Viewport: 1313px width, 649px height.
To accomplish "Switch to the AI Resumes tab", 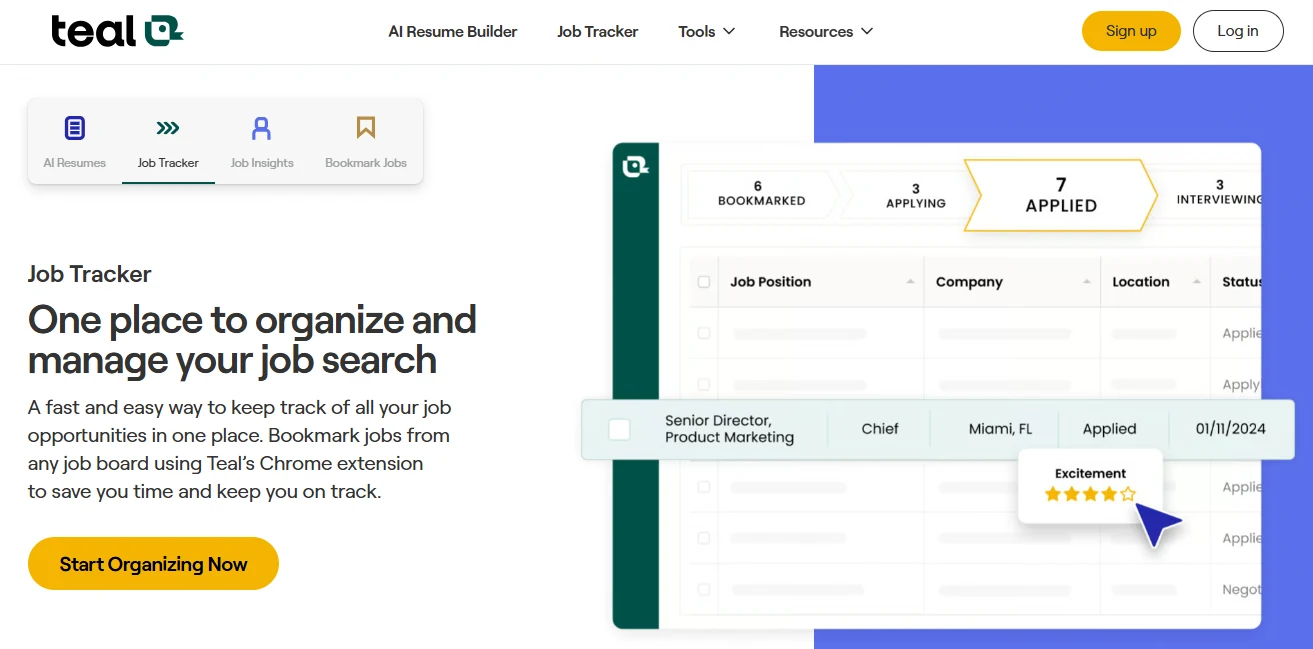I will click(x=75, y=141).
